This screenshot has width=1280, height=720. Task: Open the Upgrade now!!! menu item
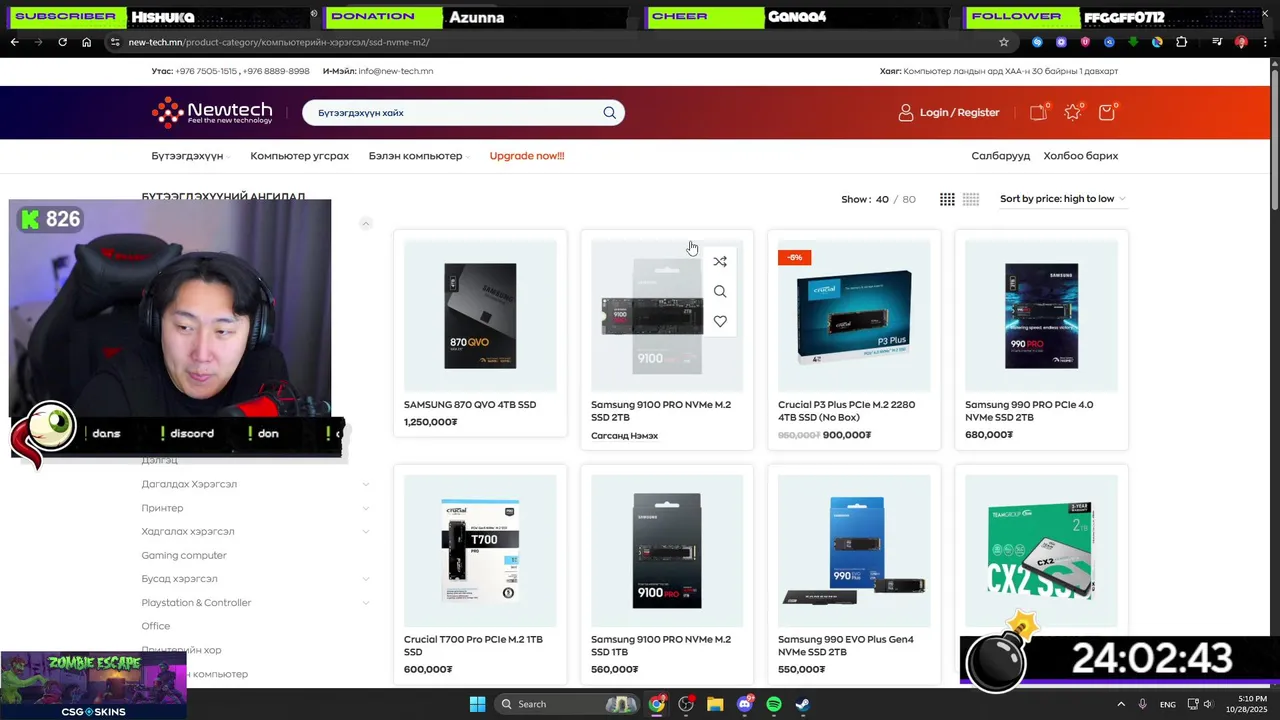[x=527, y=156]
